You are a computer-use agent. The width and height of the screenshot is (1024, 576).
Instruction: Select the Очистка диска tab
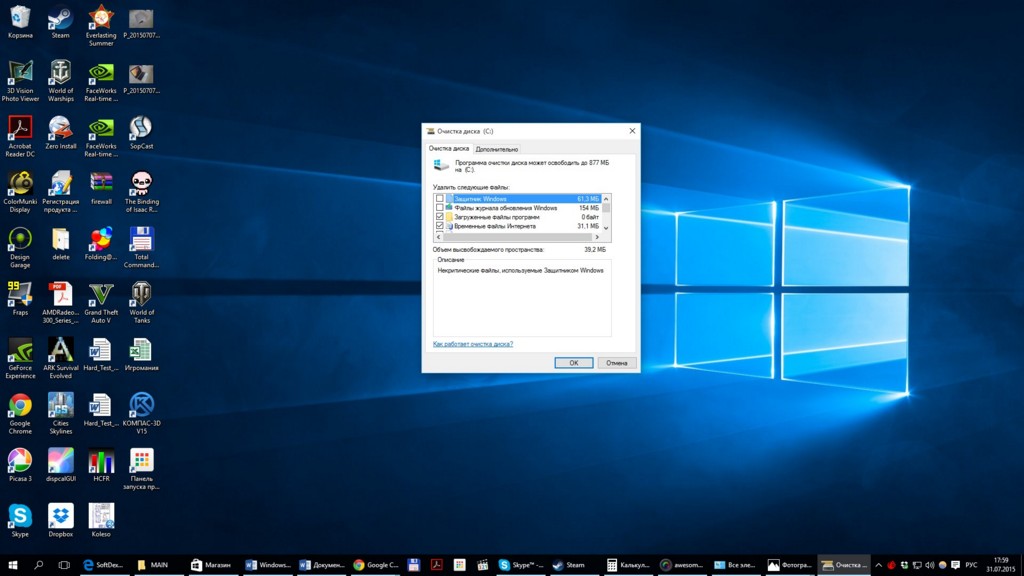449,148
